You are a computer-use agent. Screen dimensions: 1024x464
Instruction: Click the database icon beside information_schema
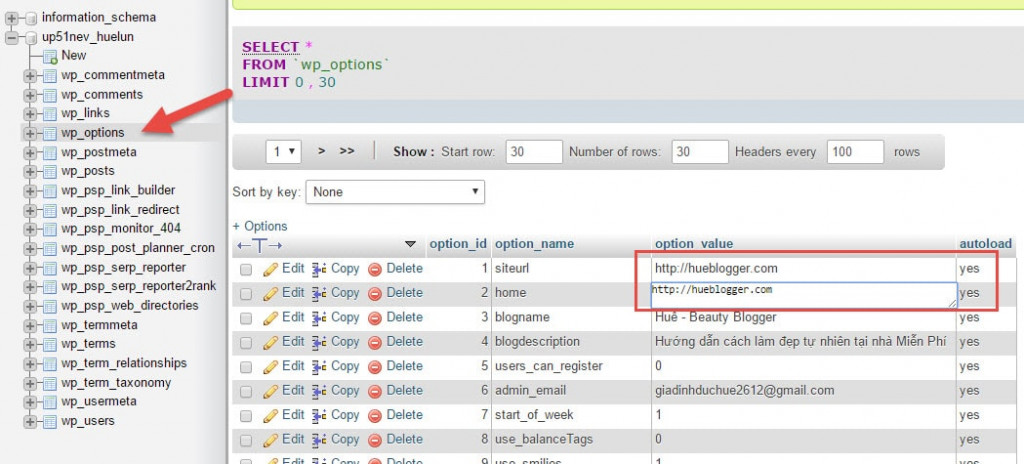pyautogui.click(x=31, y=18)
